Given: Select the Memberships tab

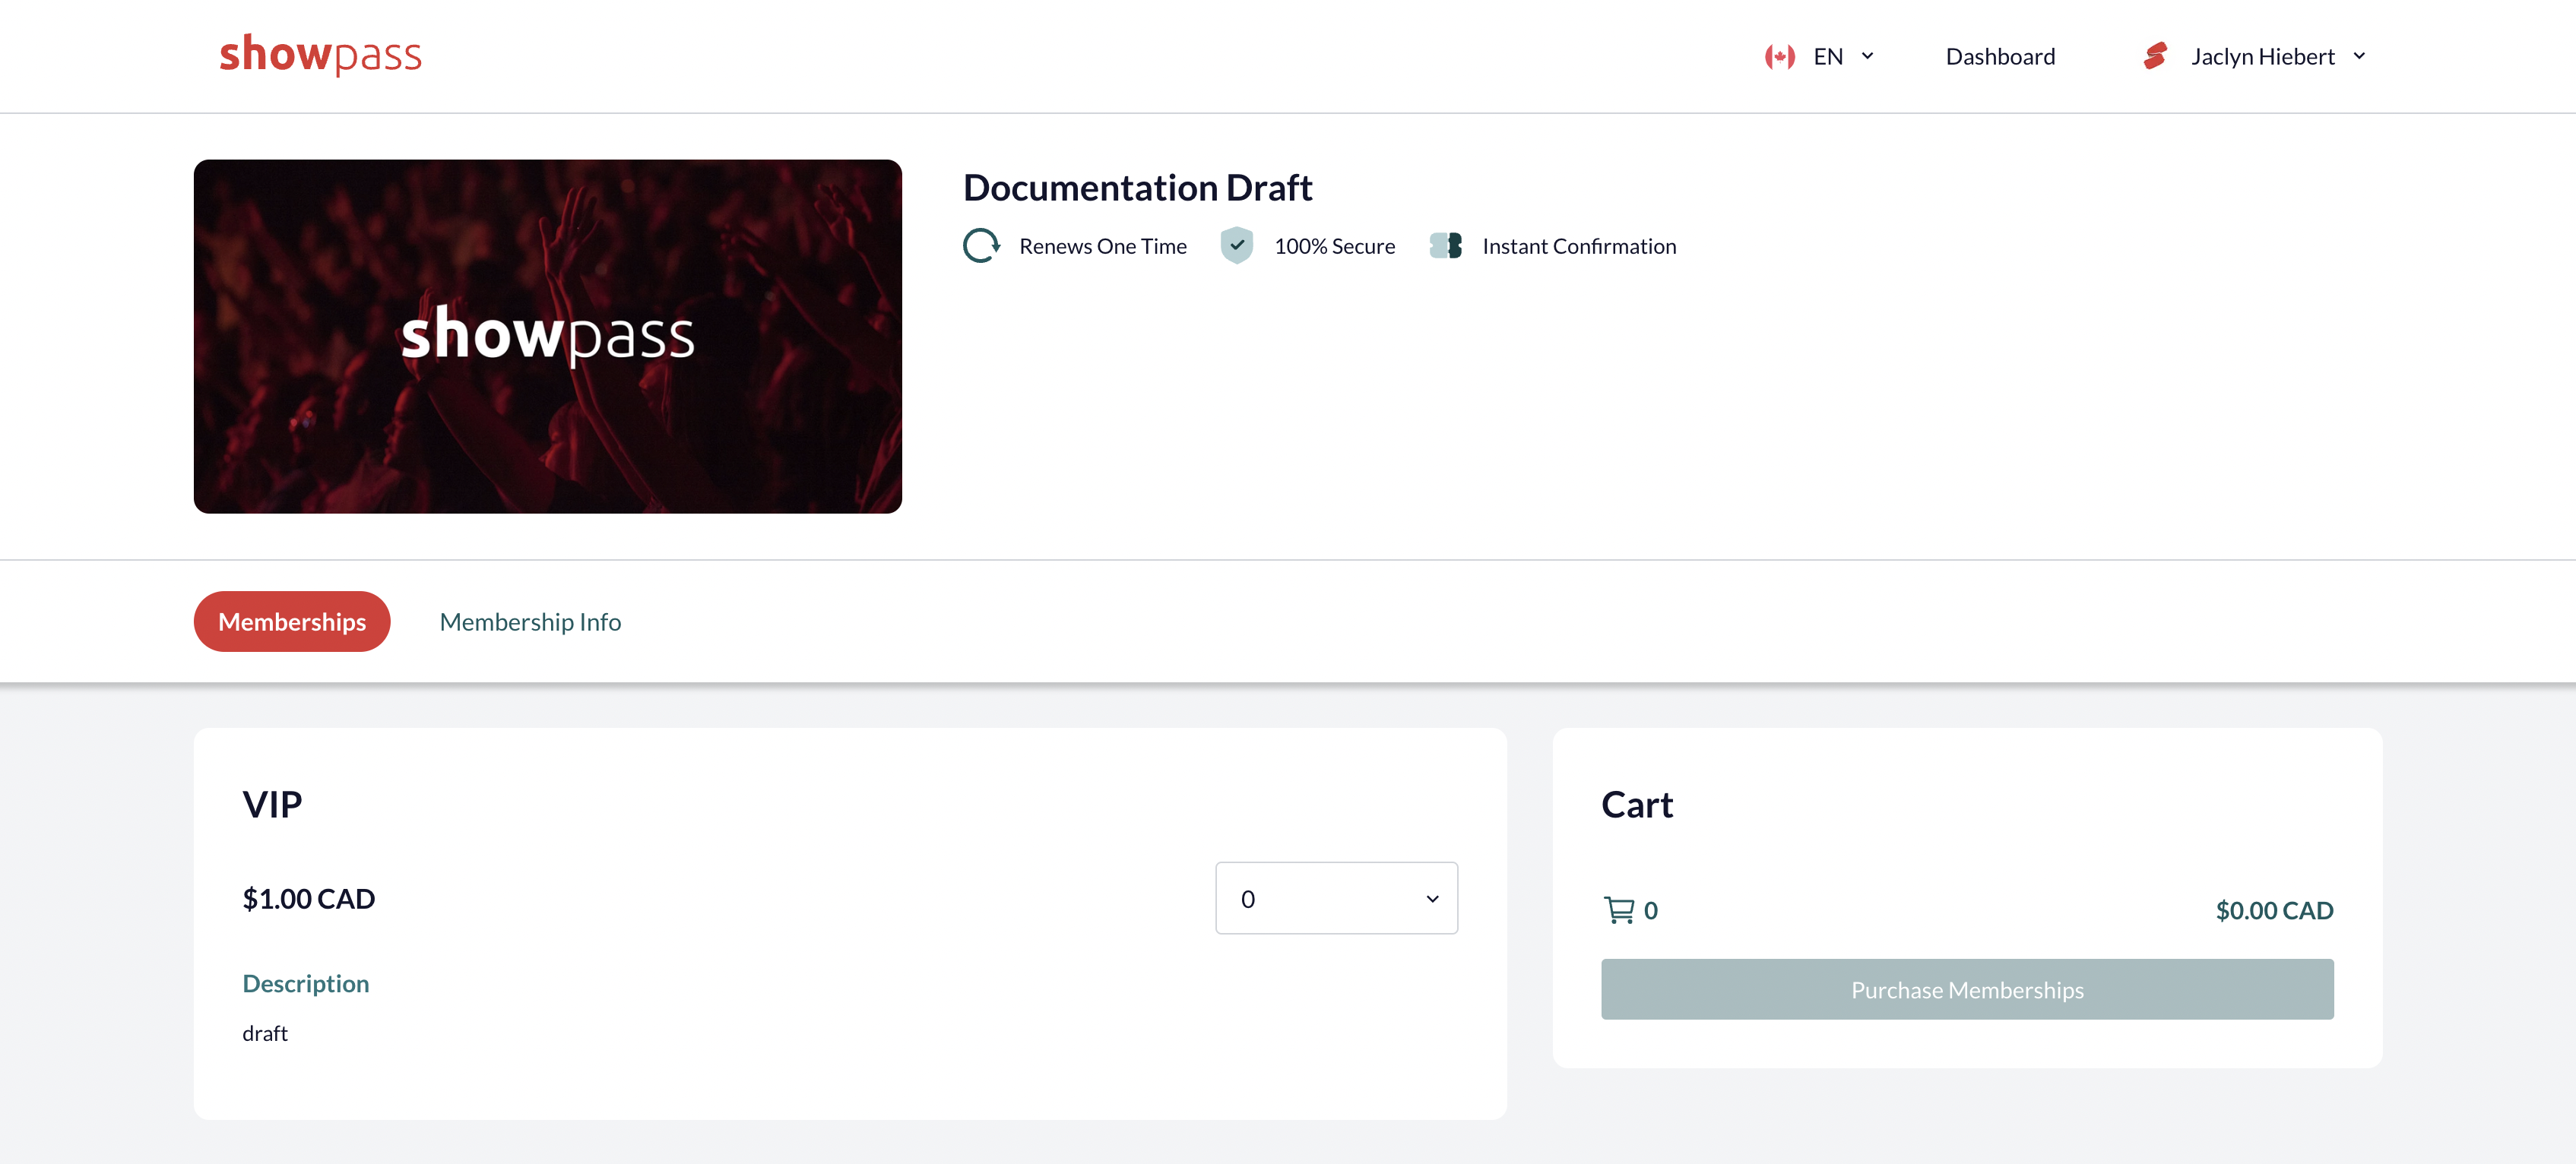Looking at the screenshot, I should 292,621.
